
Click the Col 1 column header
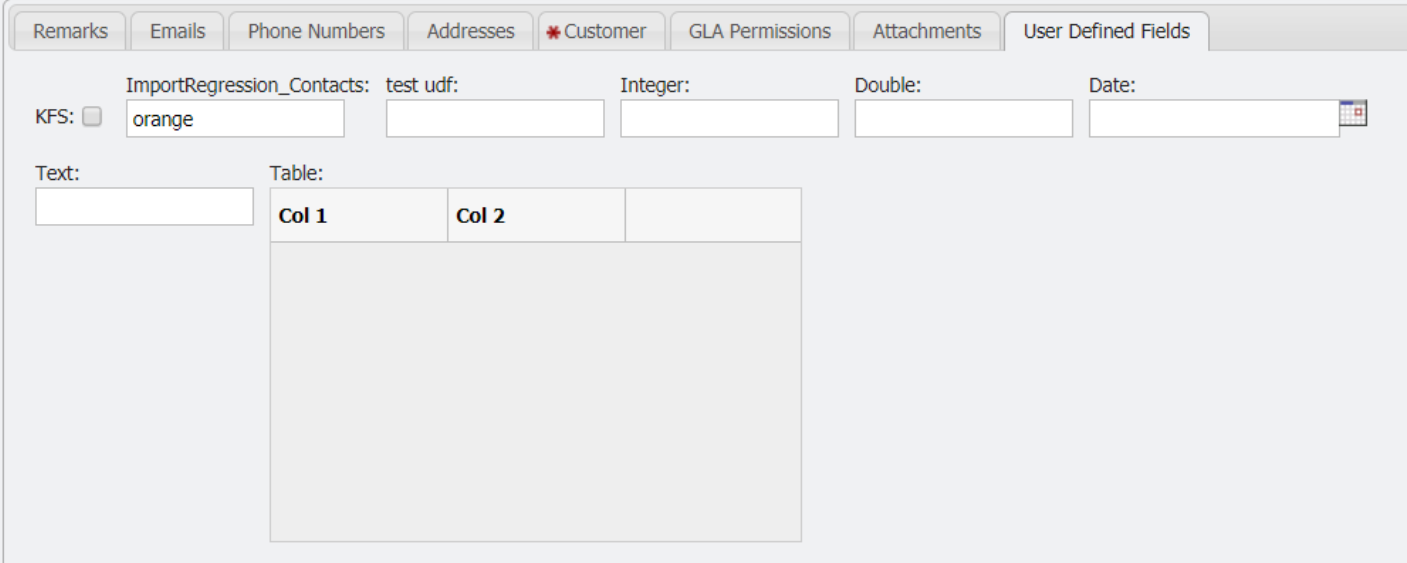point(359,215)
